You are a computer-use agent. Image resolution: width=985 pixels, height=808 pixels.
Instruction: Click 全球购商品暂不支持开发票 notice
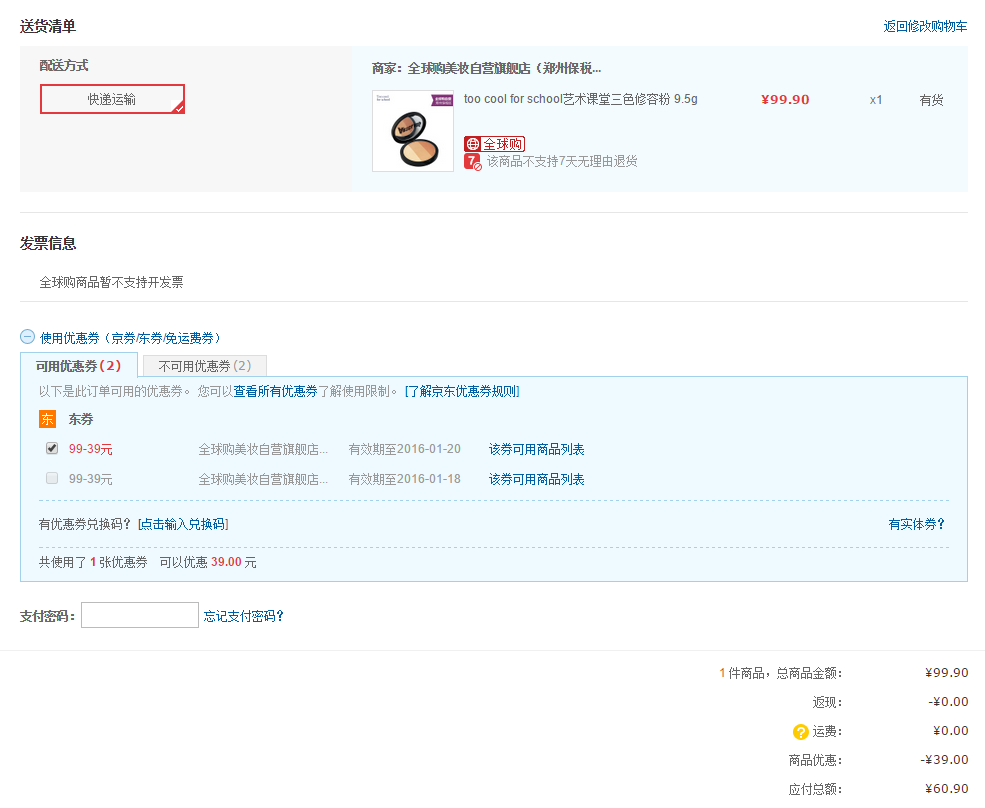click(111, 283)
